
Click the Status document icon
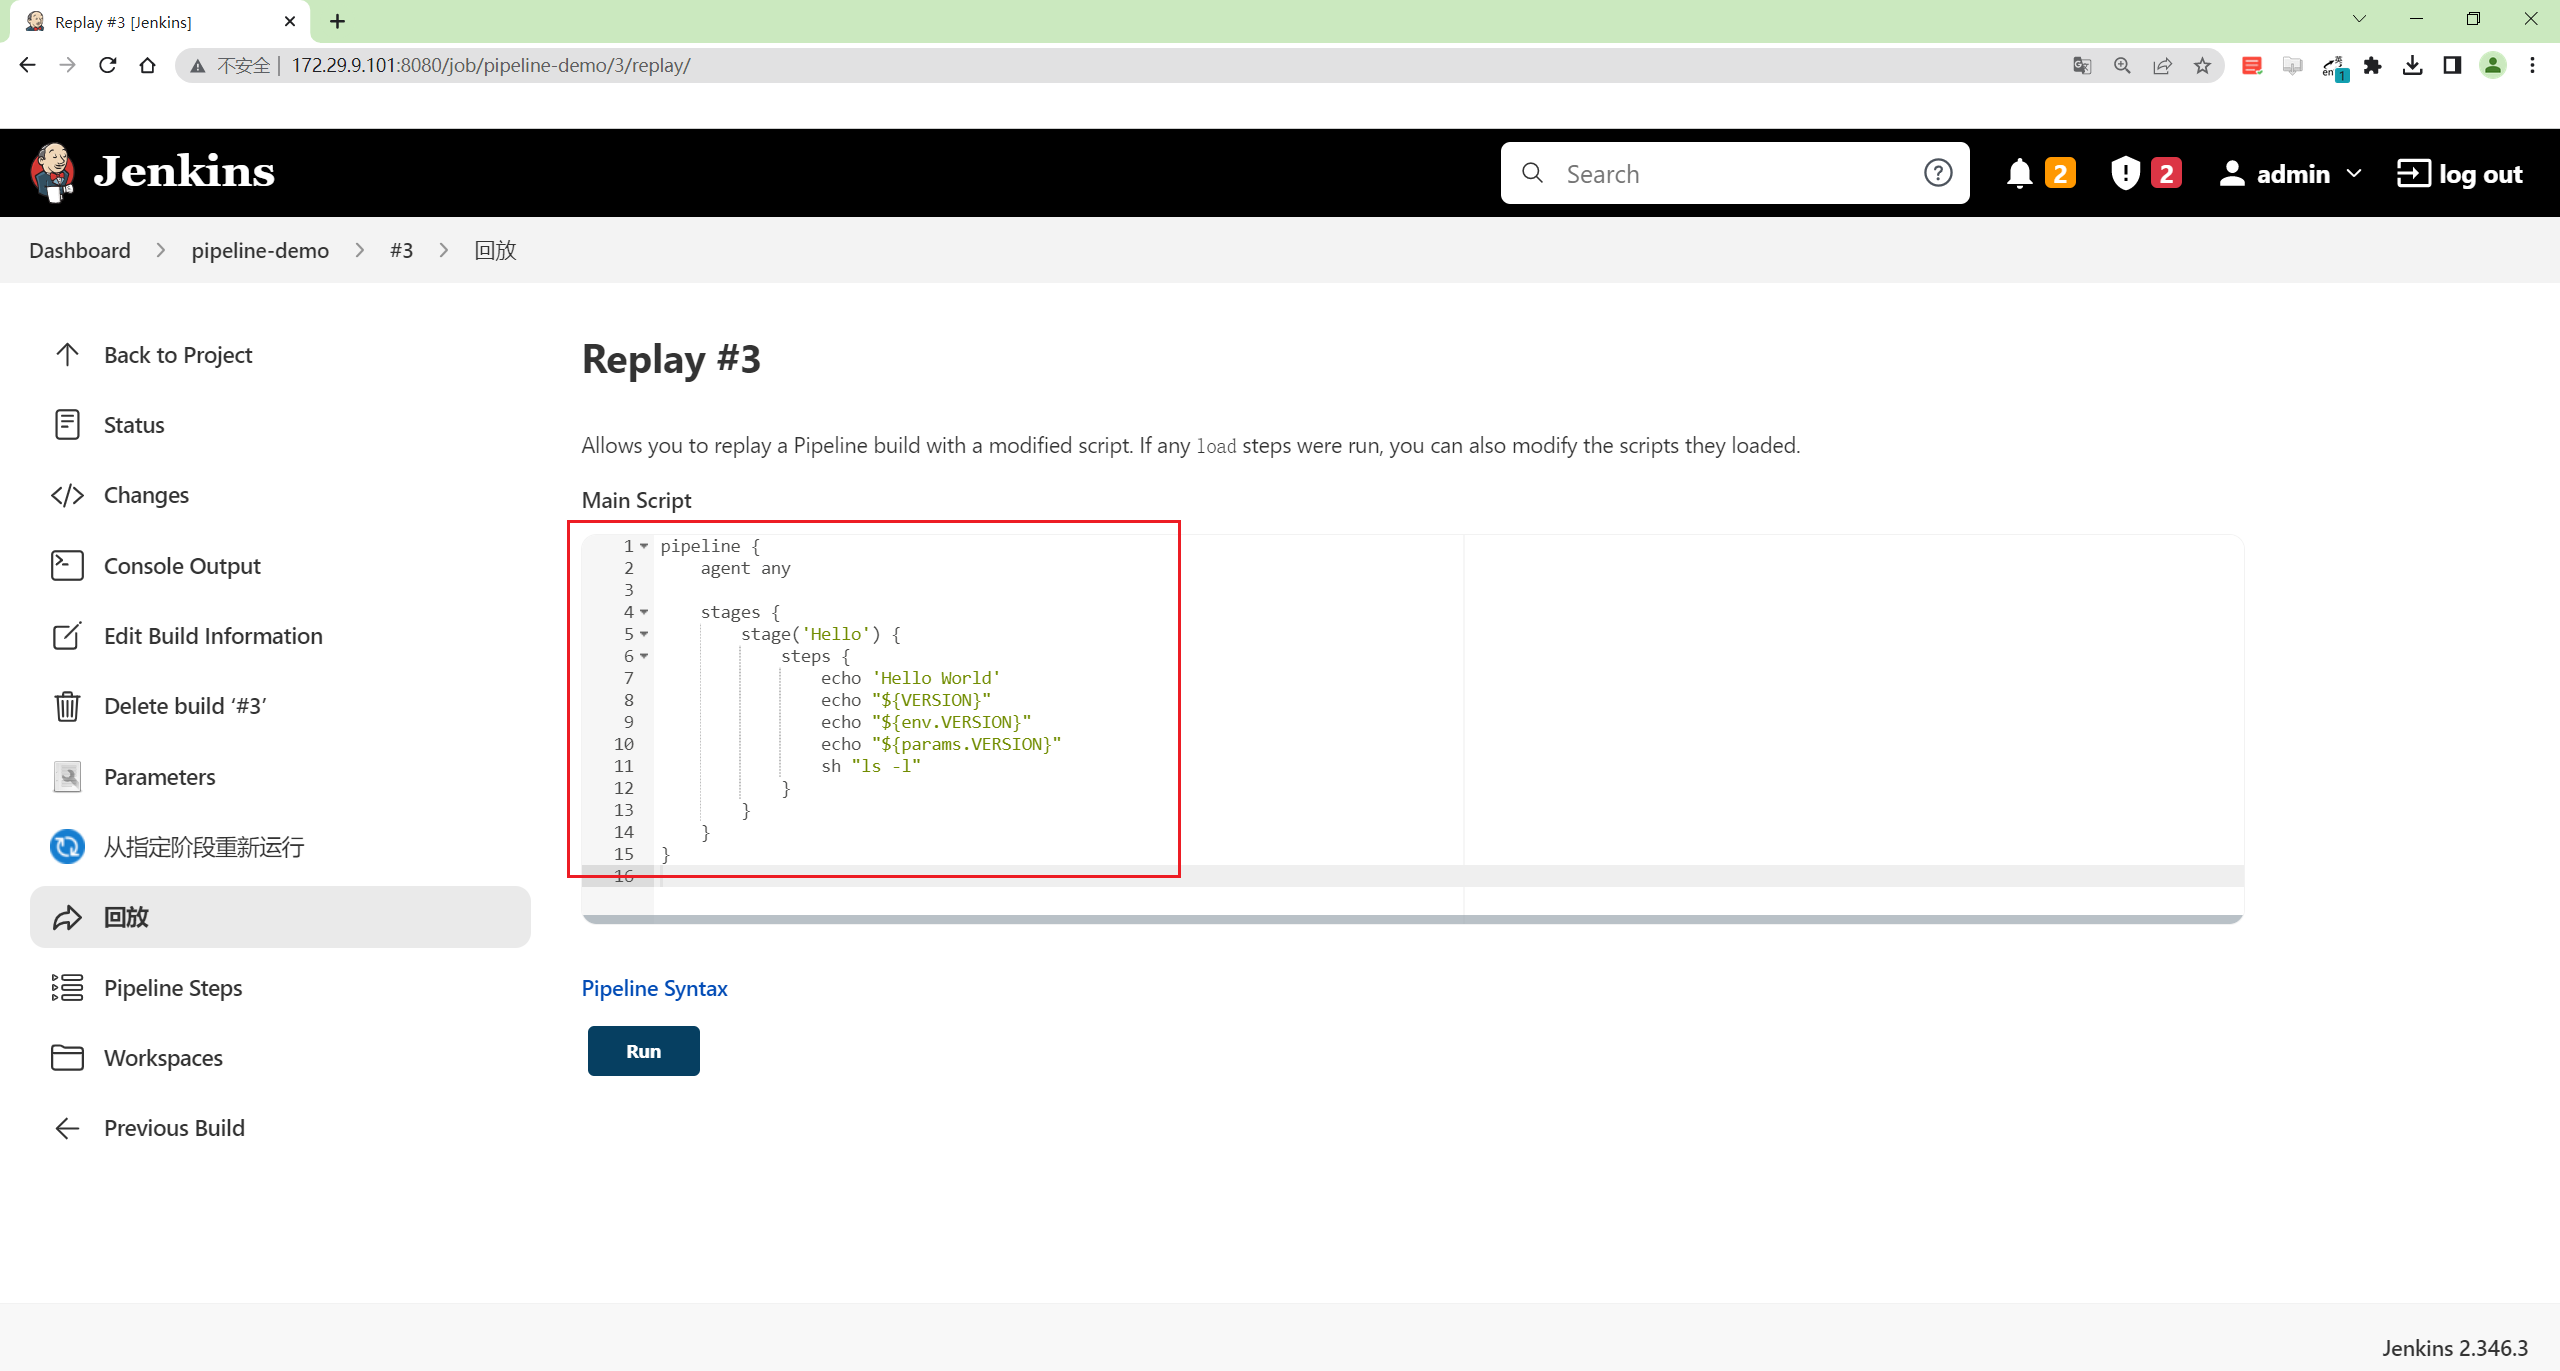coord(67,425)
